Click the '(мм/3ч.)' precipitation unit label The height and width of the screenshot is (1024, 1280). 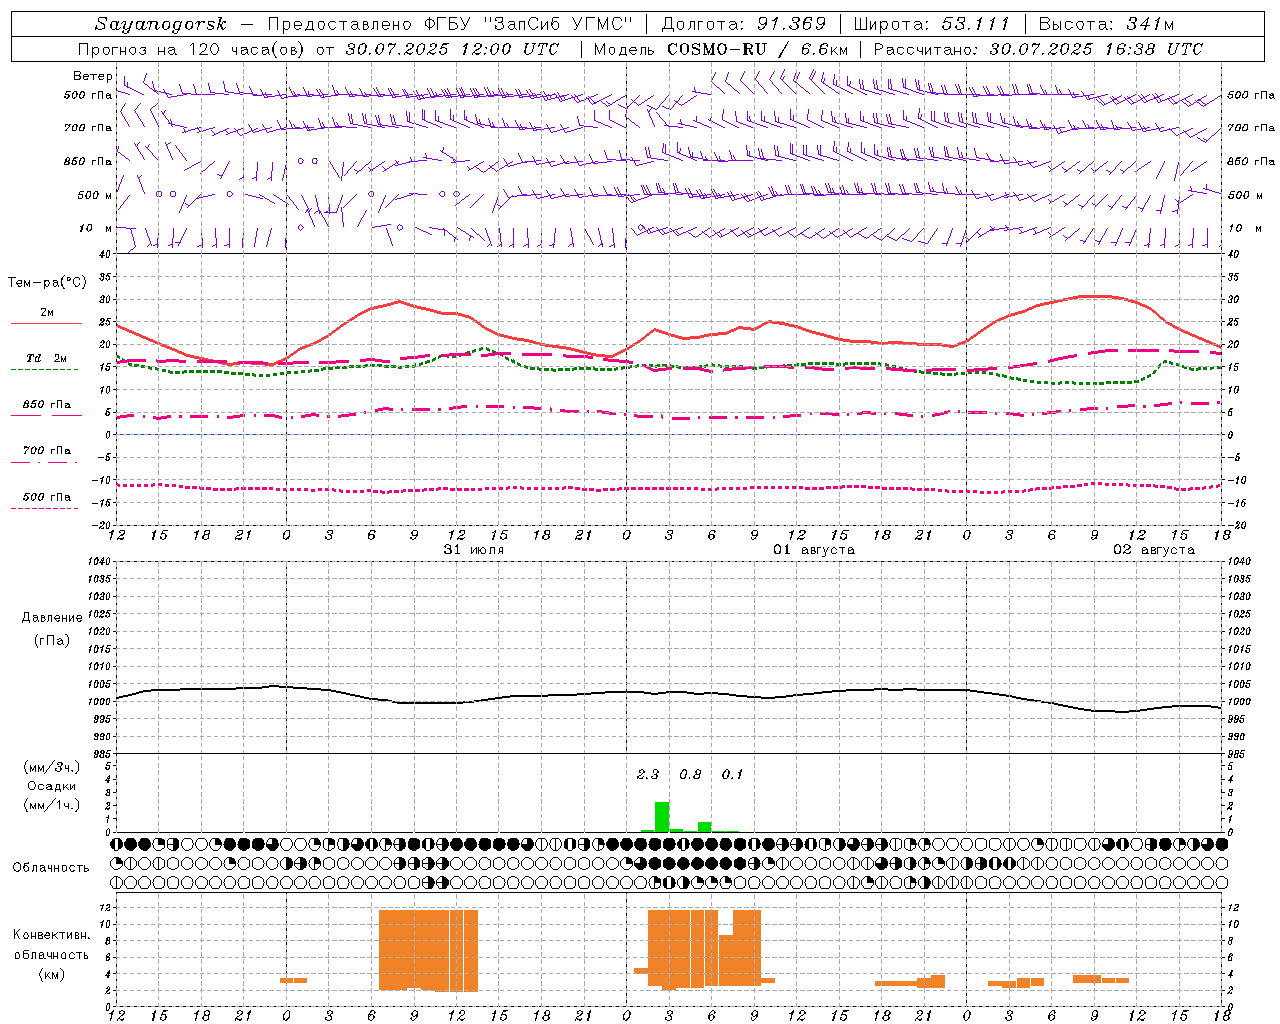52,767
